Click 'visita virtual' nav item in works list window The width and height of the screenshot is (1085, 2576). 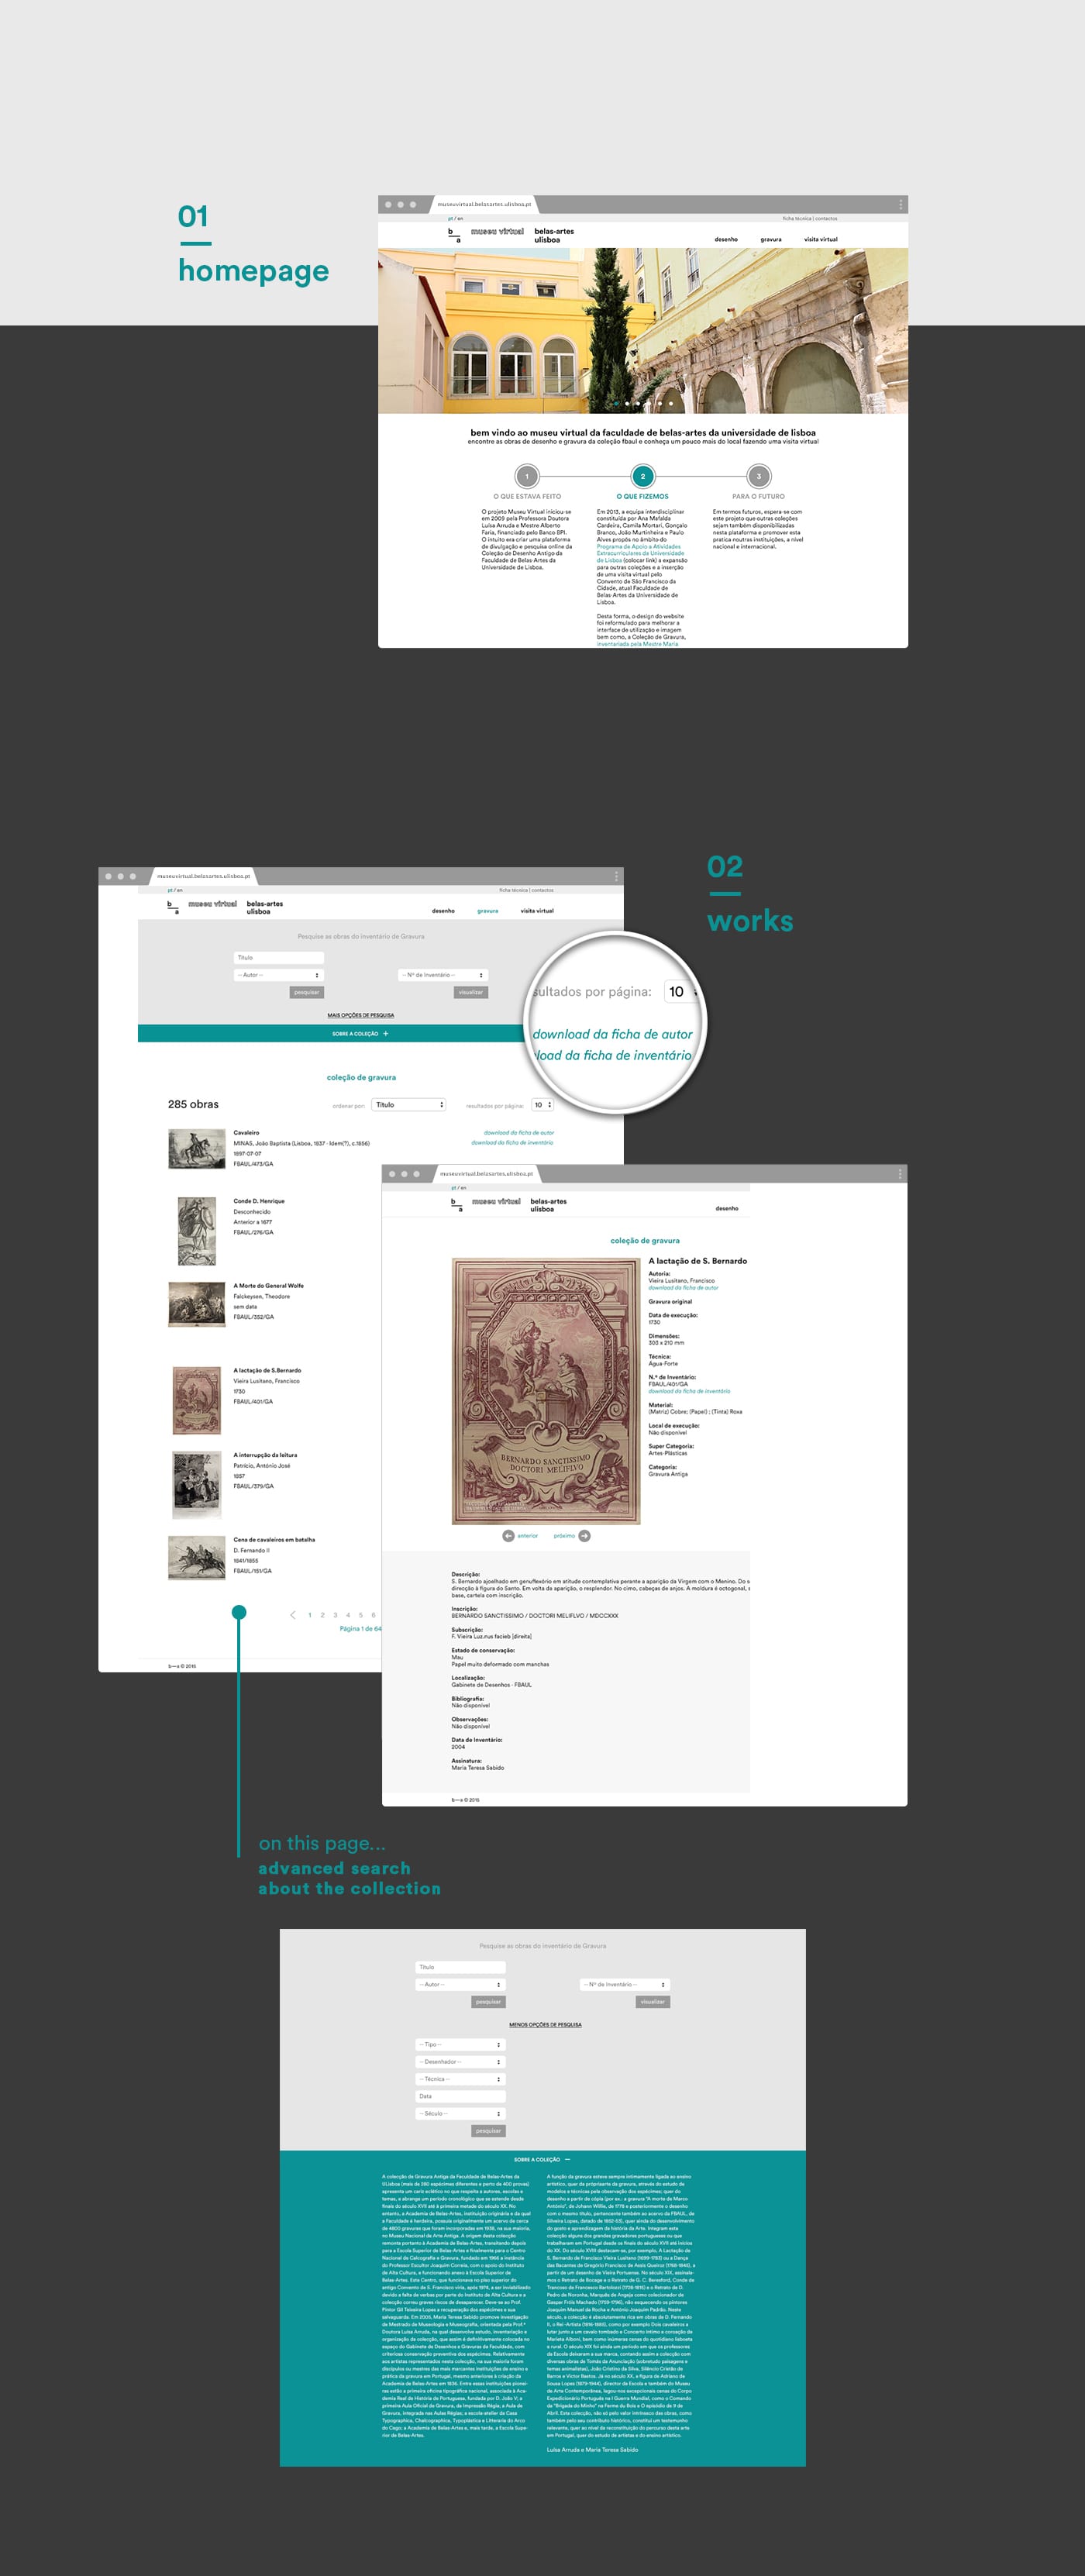point(537,911)
